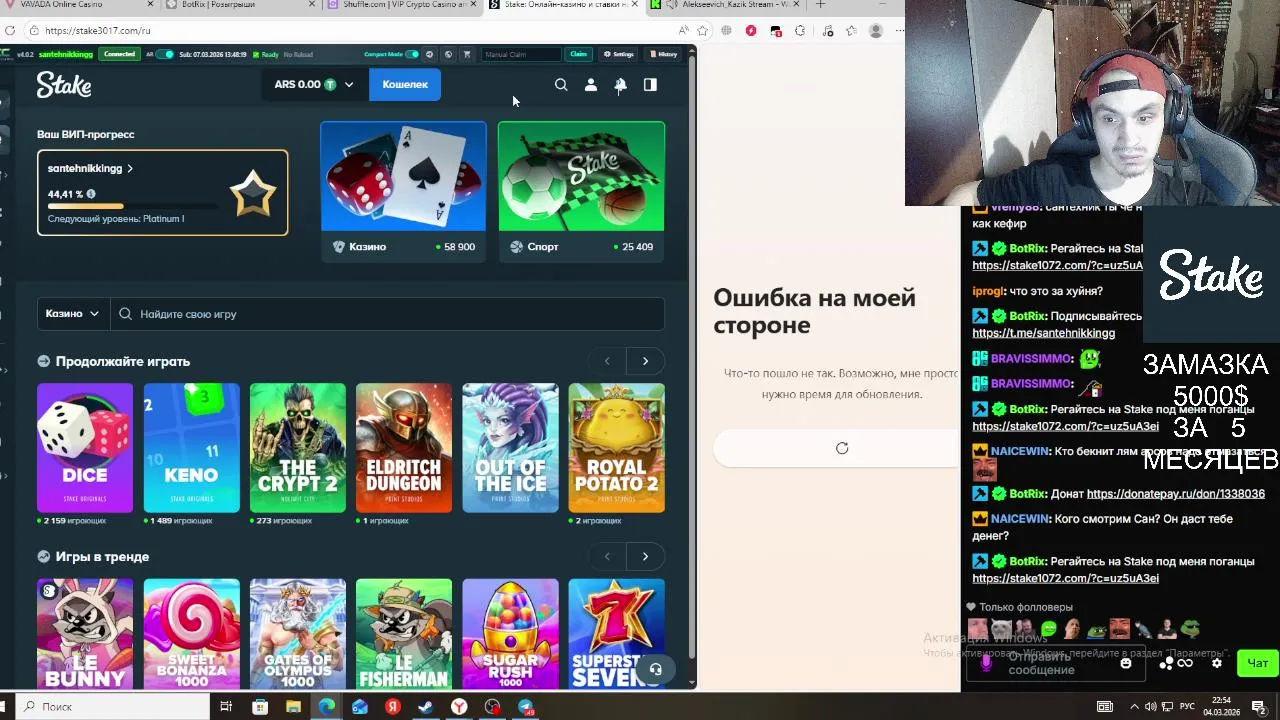Click the Manual Claim input field
The width and height of the screenshot is (1280, 720).
(x=520, y=54)
